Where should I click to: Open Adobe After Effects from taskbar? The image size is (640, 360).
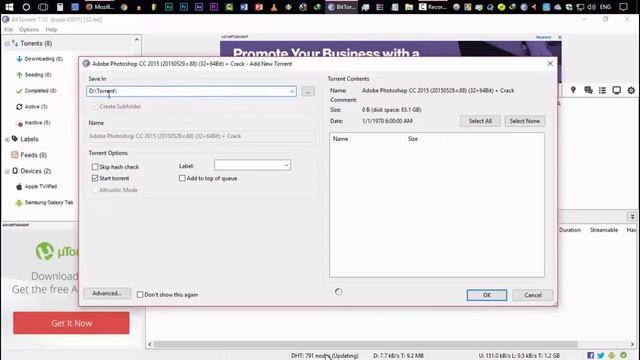pos(199,7)
